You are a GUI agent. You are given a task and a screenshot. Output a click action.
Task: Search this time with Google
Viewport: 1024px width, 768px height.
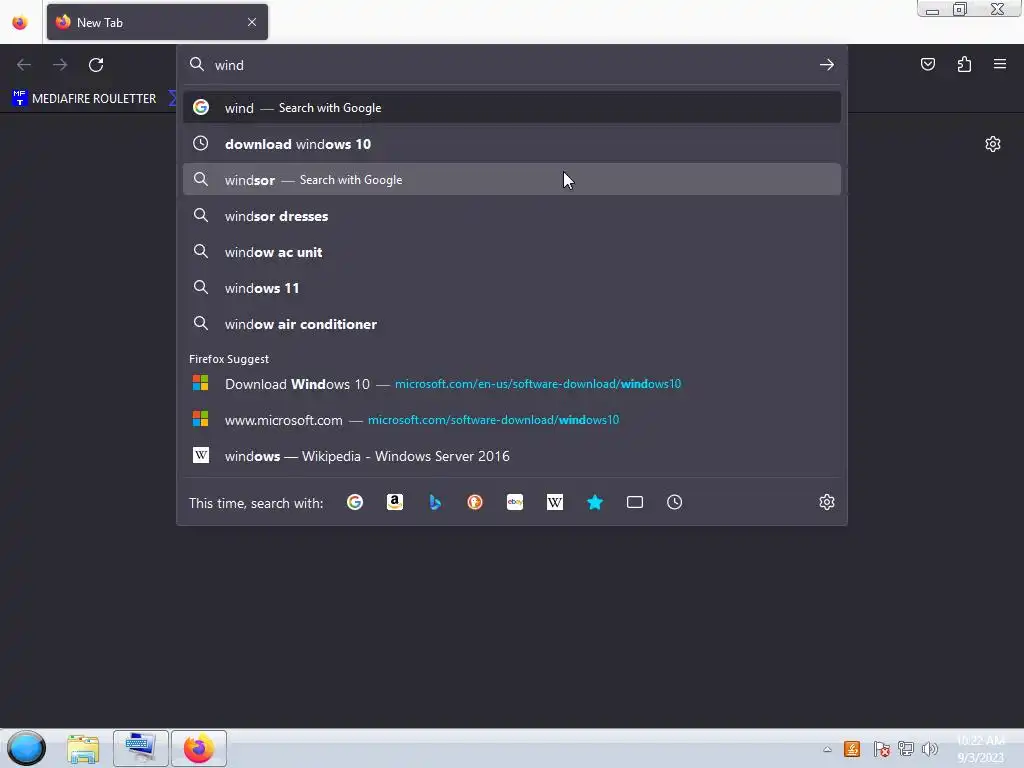355,502
